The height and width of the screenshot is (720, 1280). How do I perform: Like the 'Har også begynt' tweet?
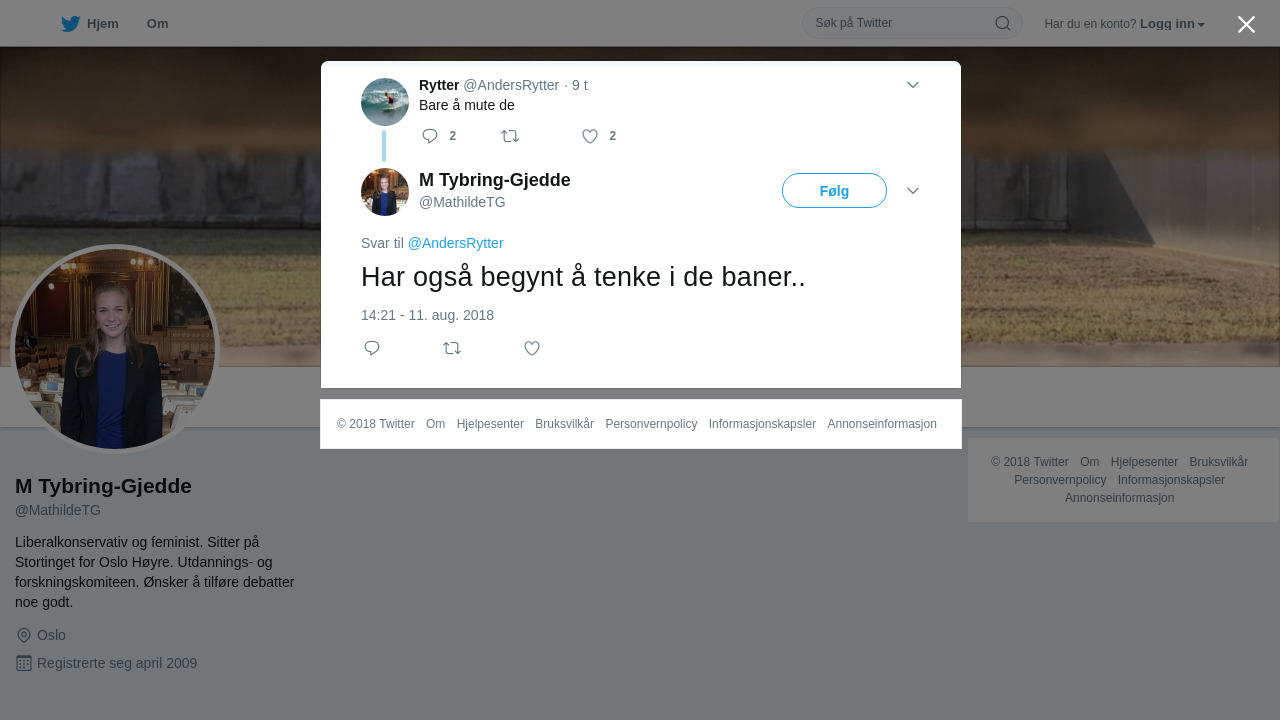(532, 348)
